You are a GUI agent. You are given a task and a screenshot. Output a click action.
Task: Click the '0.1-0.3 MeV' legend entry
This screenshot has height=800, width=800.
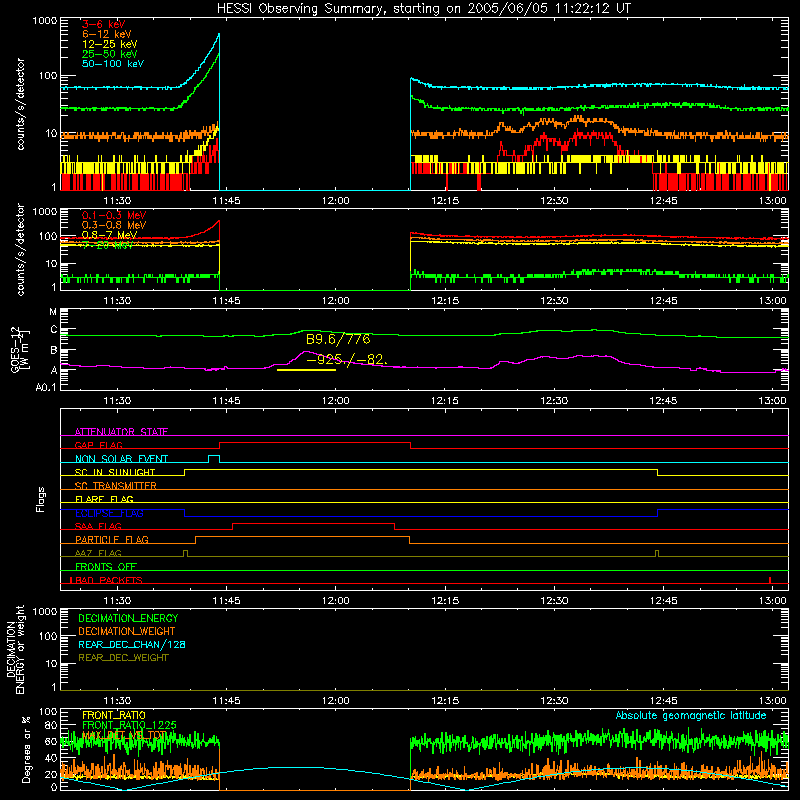click(114, 215)
